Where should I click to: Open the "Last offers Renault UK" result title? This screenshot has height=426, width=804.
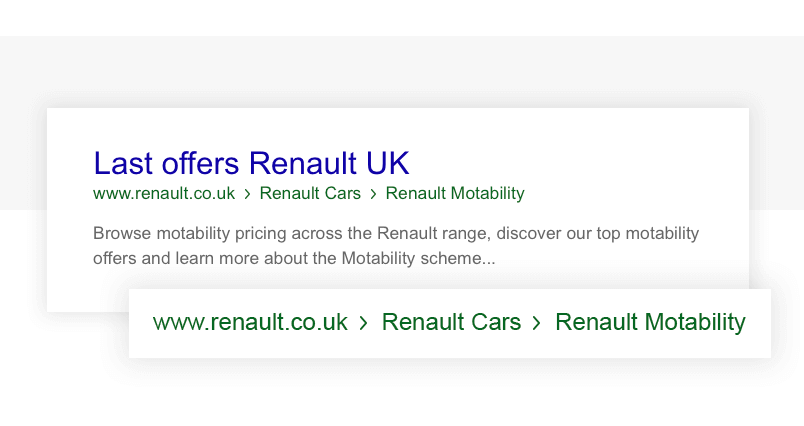point(251,164)
